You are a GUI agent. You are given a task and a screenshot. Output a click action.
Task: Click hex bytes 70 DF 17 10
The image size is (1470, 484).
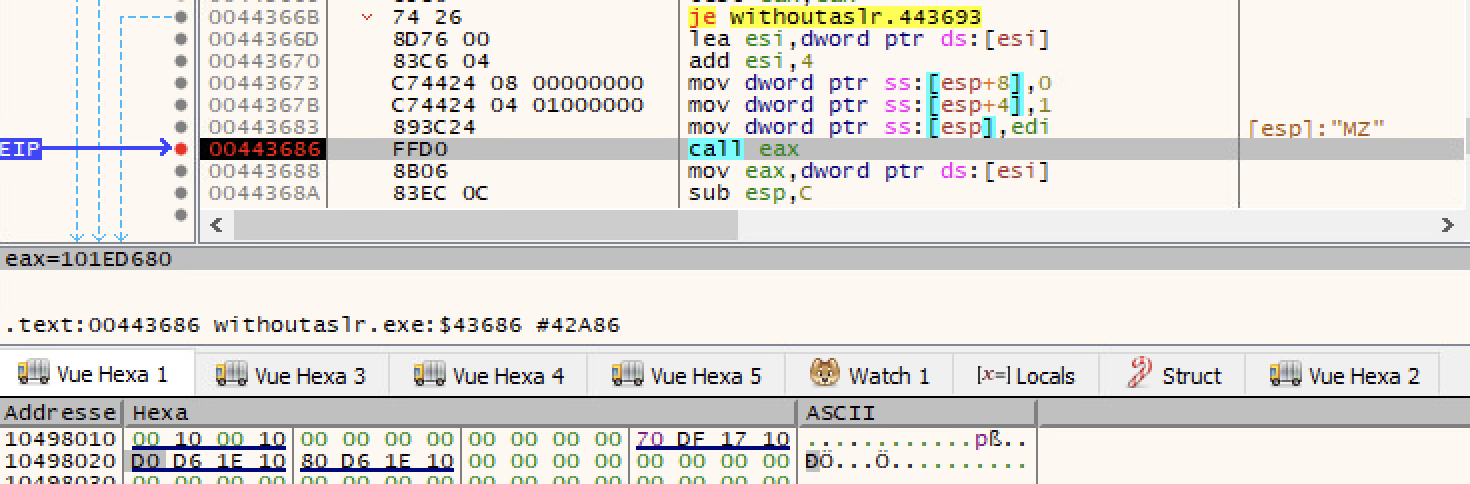point(713,439)
